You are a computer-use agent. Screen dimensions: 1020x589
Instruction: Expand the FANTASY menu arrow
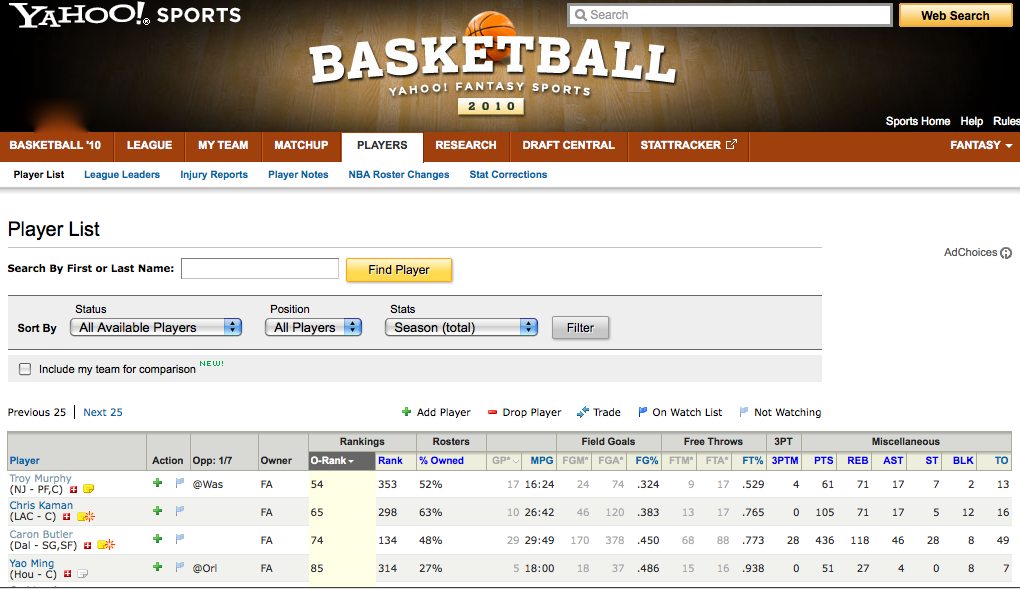(x=1009, y=146)
